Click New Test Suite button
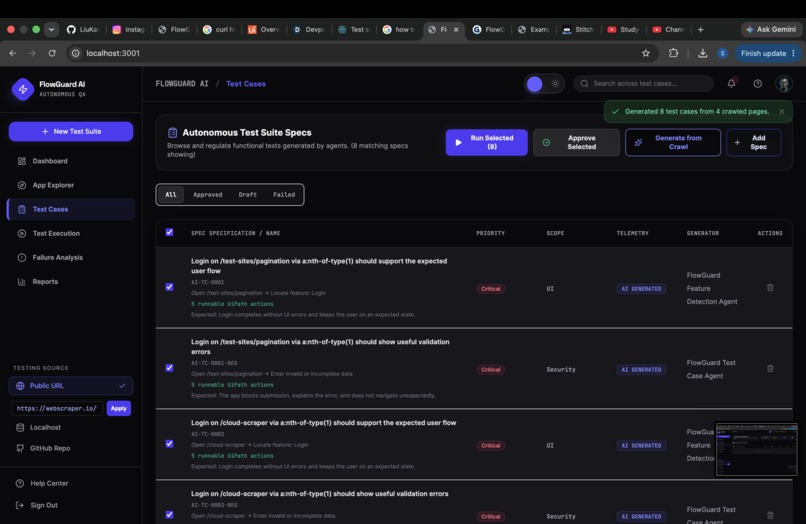 [71, 132]
